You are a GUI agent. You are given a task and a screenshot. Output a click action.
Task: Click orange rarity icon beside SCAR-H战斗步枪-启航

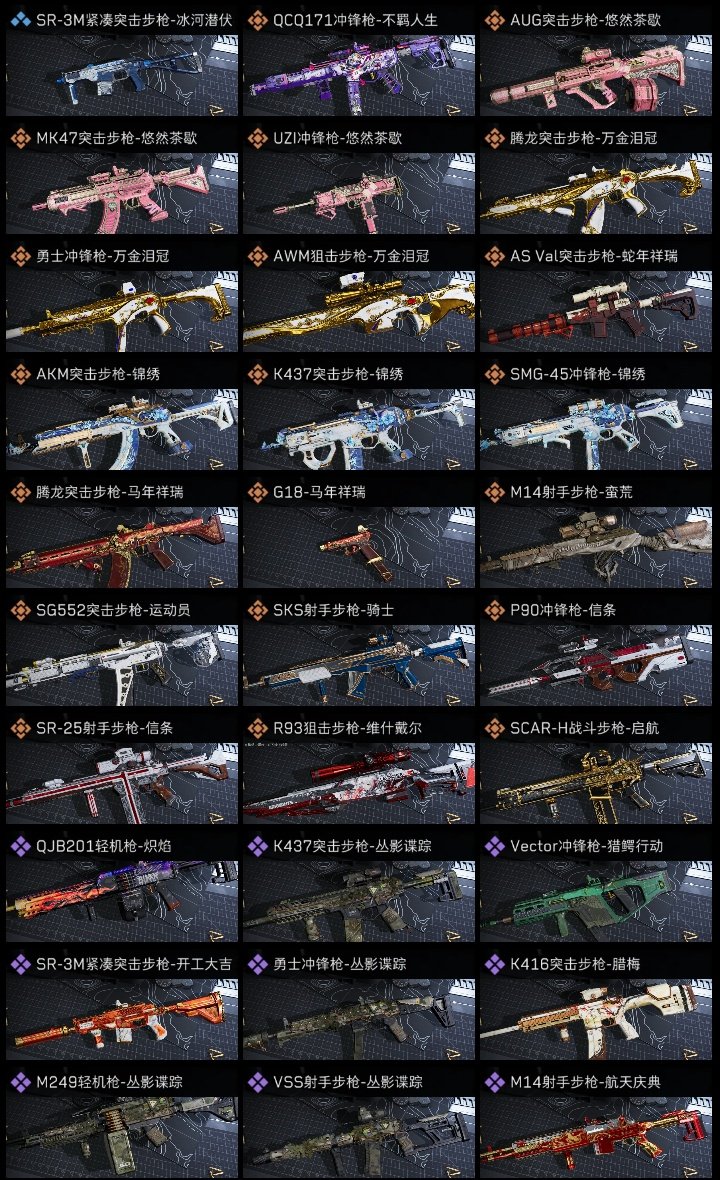[x=494, y=728]
